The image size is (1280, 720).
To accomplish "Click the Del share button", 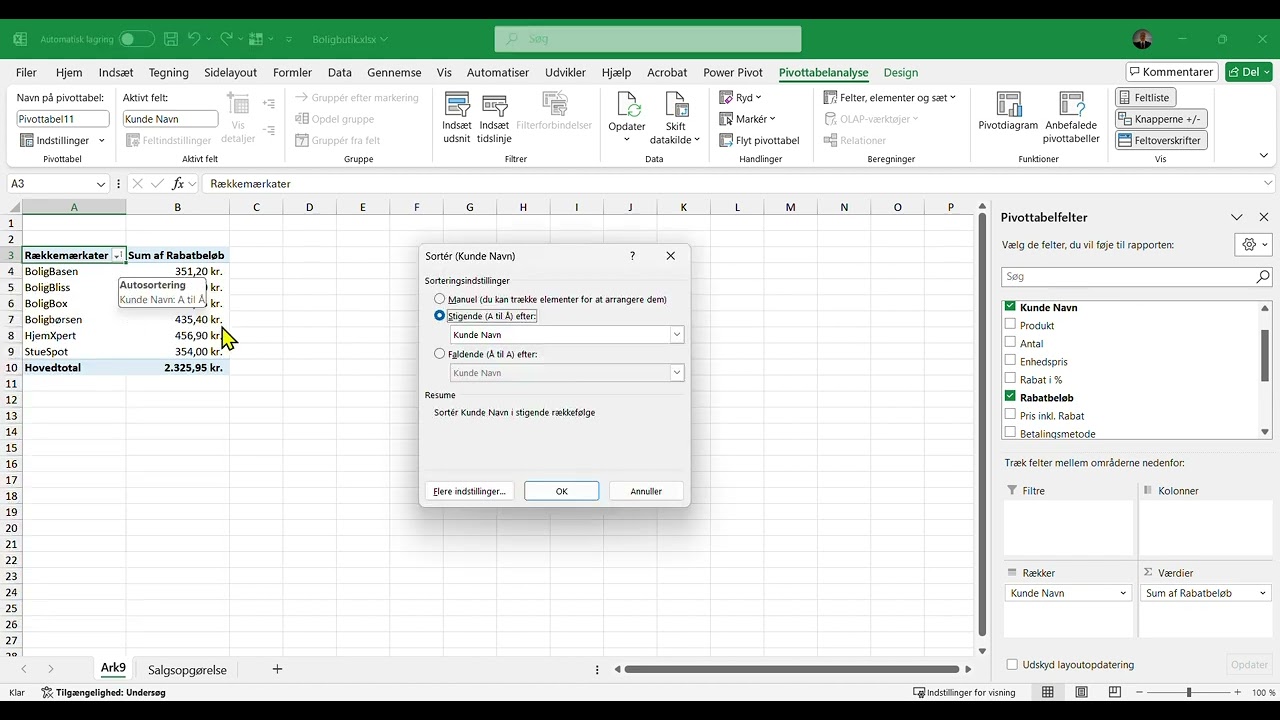I will pos(1249,72).
